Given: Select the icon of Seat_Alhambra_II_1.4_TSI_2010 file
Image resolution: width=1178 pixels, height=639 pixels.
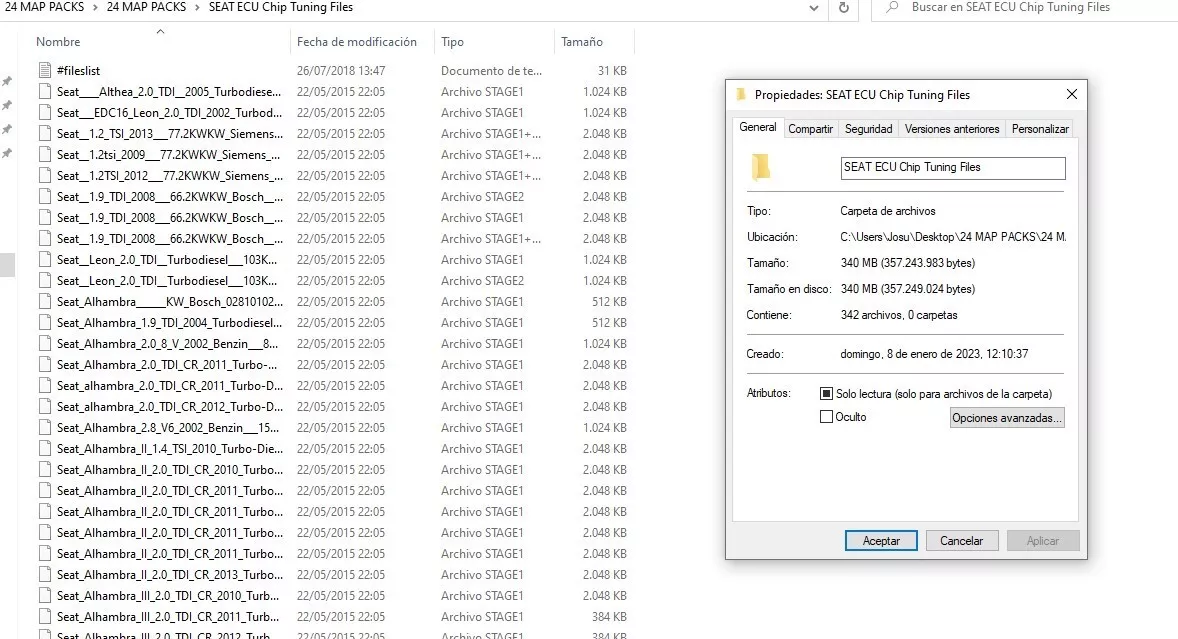Looking at the screenshot, I should point(45,449).
